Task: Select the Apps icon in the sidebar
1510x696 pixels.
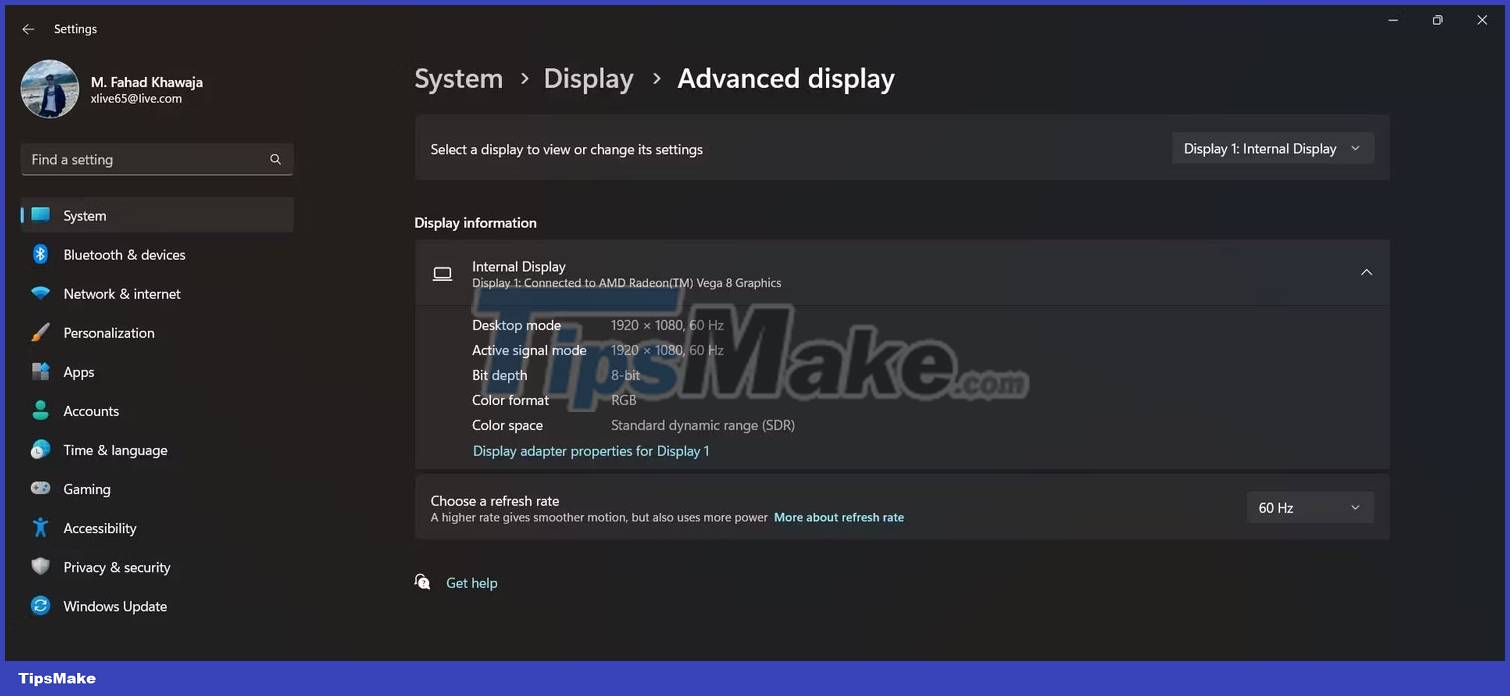Action: click(39, 371)
